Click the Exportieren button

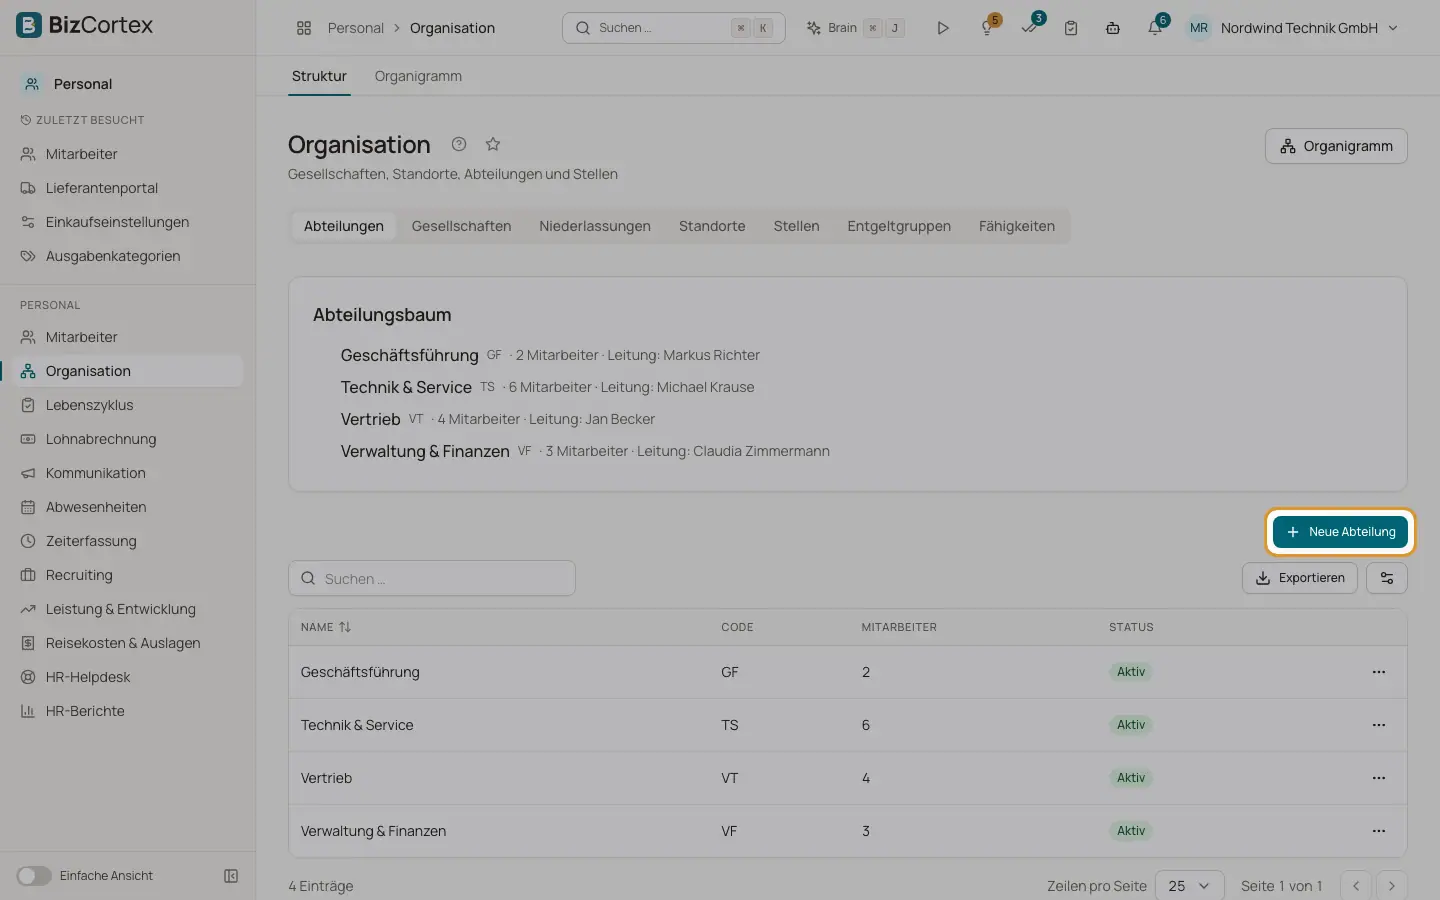pos(1300,578)
